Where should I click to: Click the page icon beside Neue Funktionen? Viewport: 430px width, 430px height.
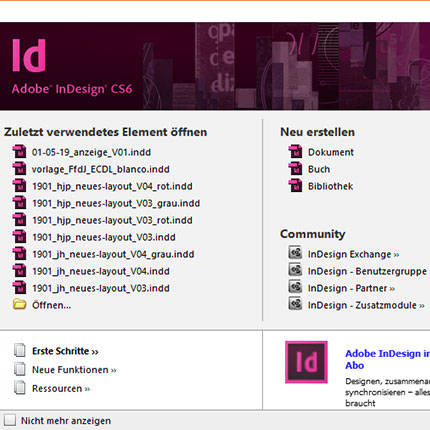point(20,369)
